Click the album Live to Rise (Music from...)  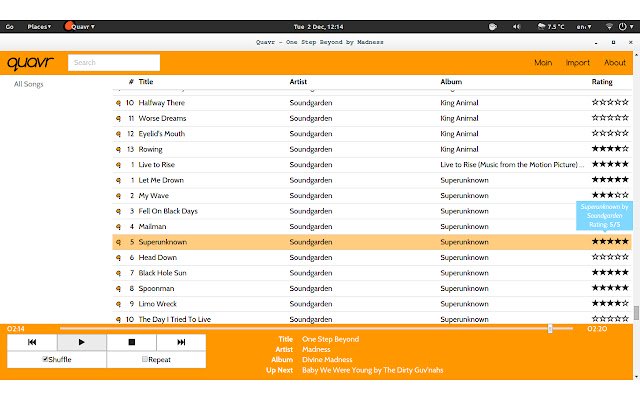point(512,165)
